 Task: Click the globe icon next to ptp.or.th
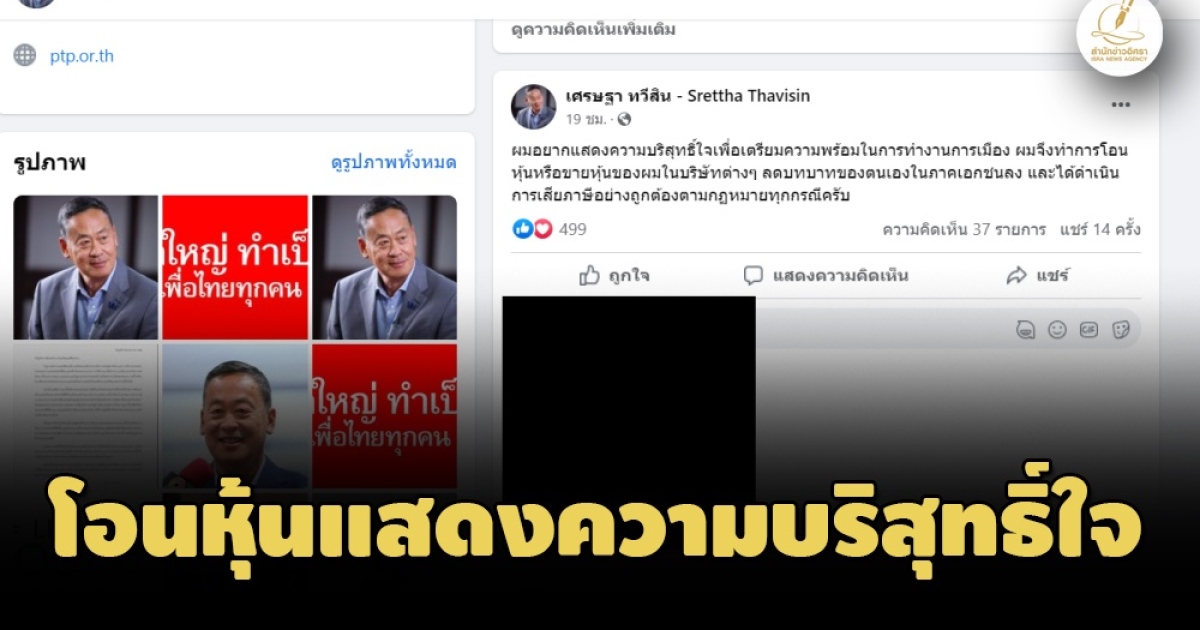click(25, 55)
